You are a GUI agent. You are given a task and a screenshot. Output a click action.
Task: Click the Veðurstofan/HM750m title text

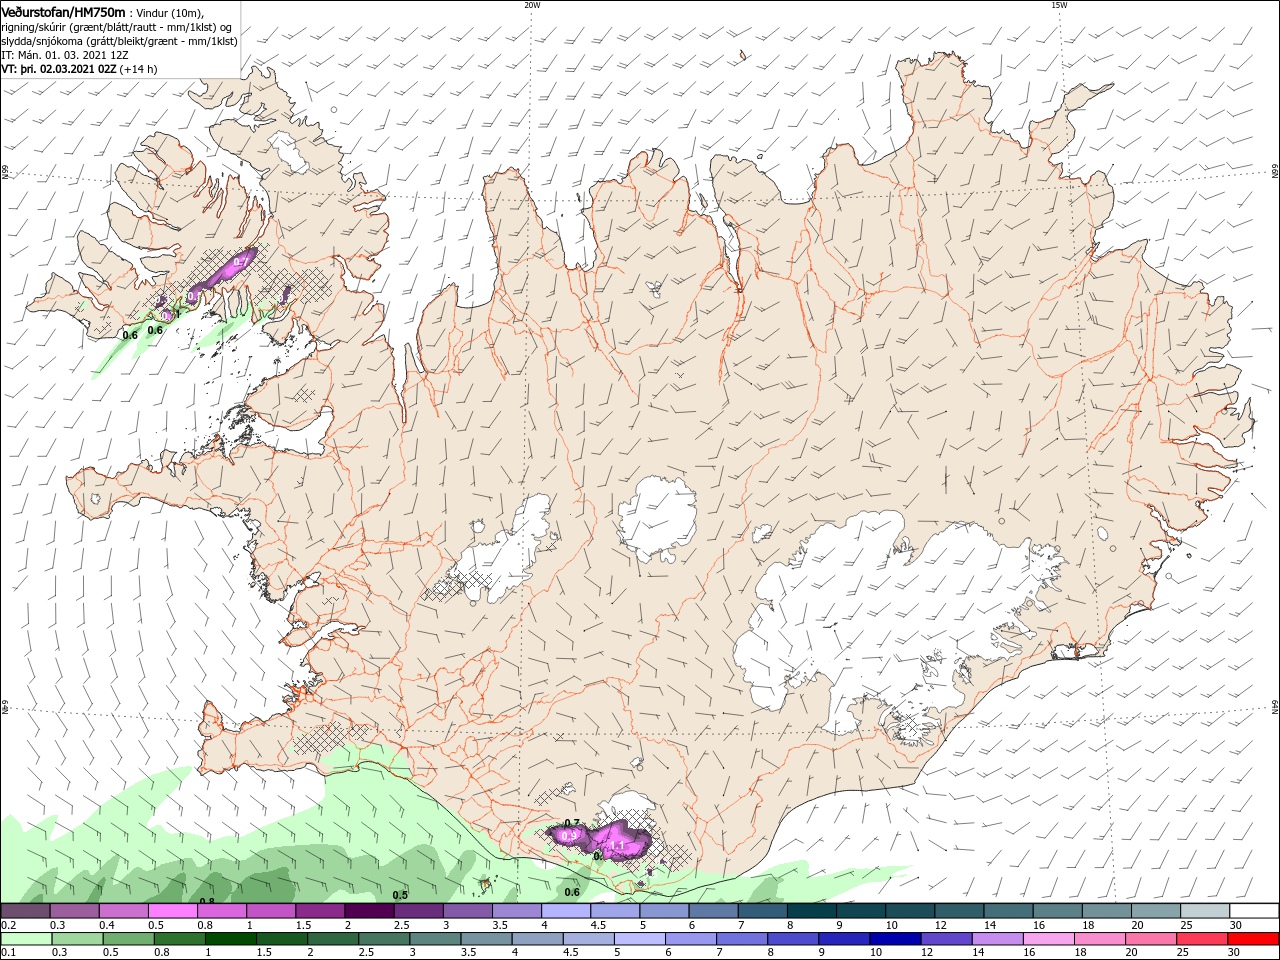click(x=63, y=11)
